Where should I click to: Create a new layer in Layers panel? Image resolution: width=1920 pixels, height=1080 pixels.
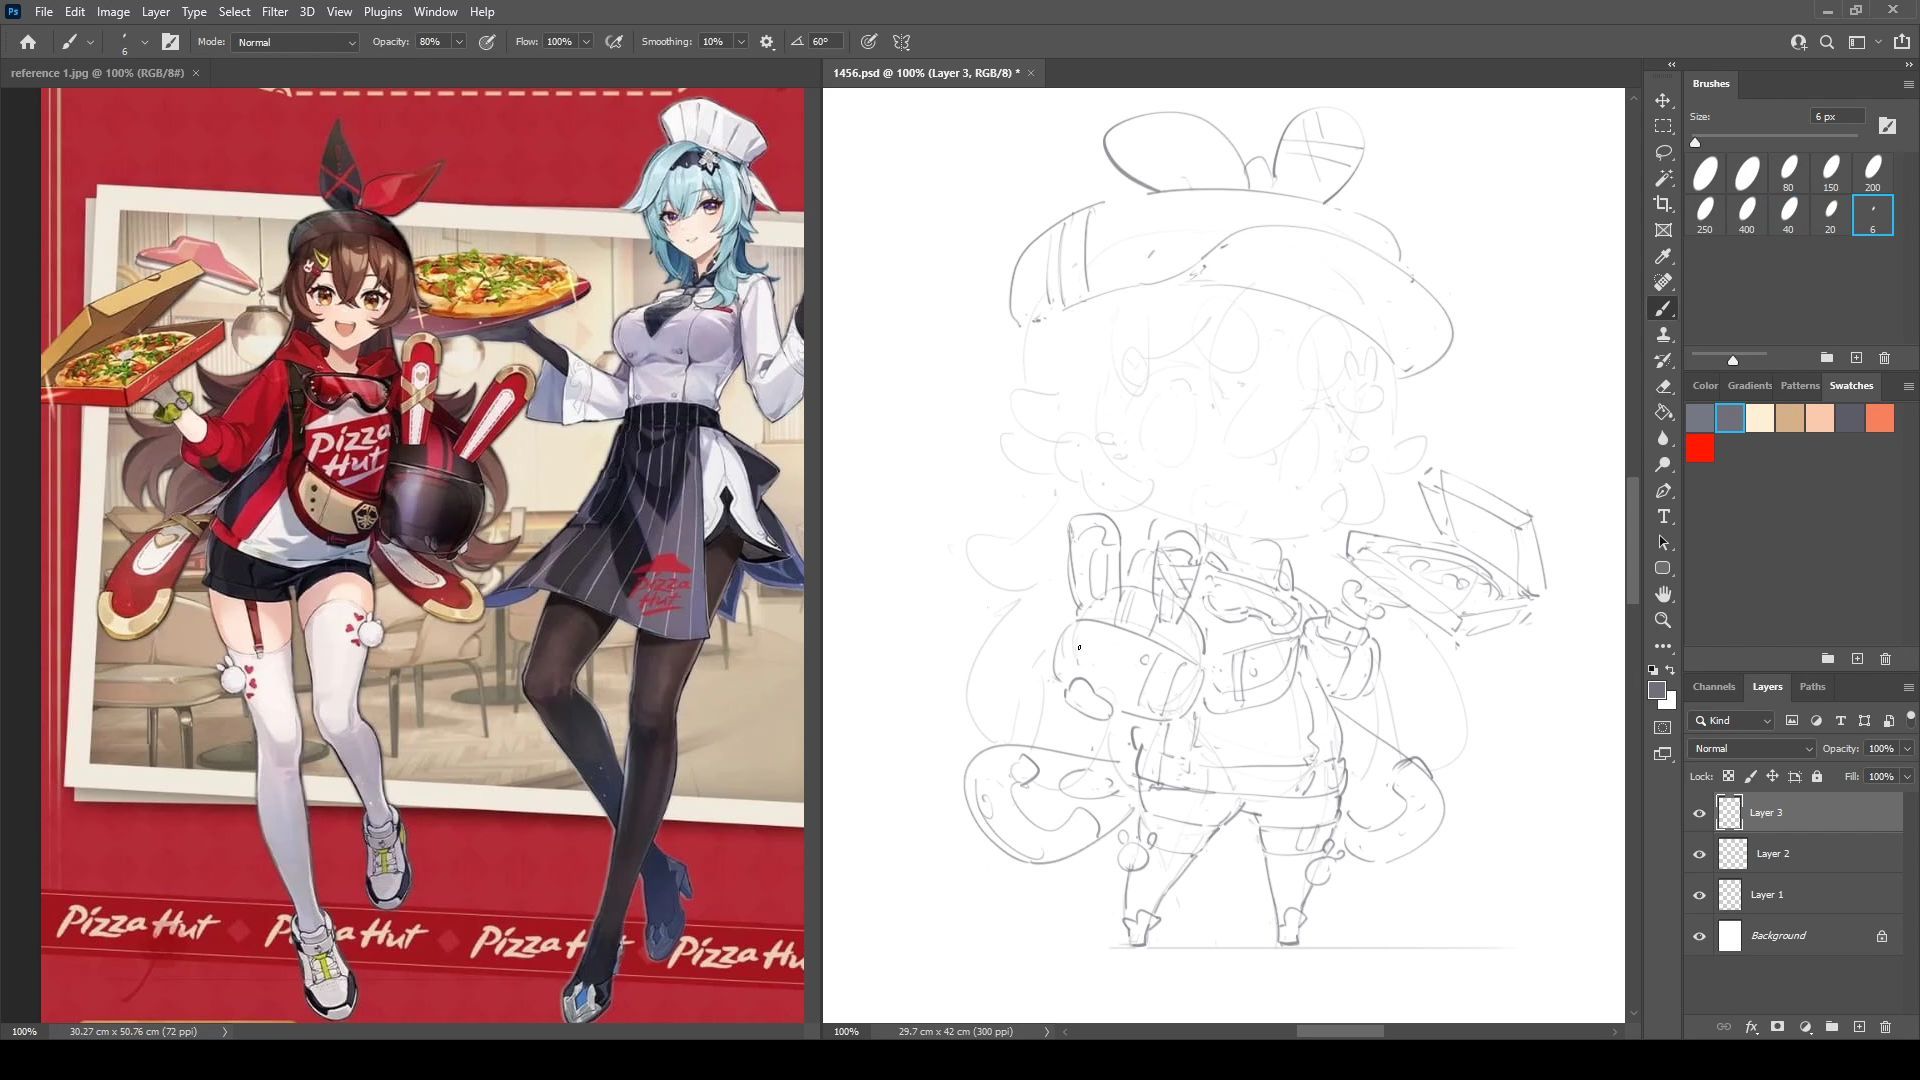coord(1859,1027)
